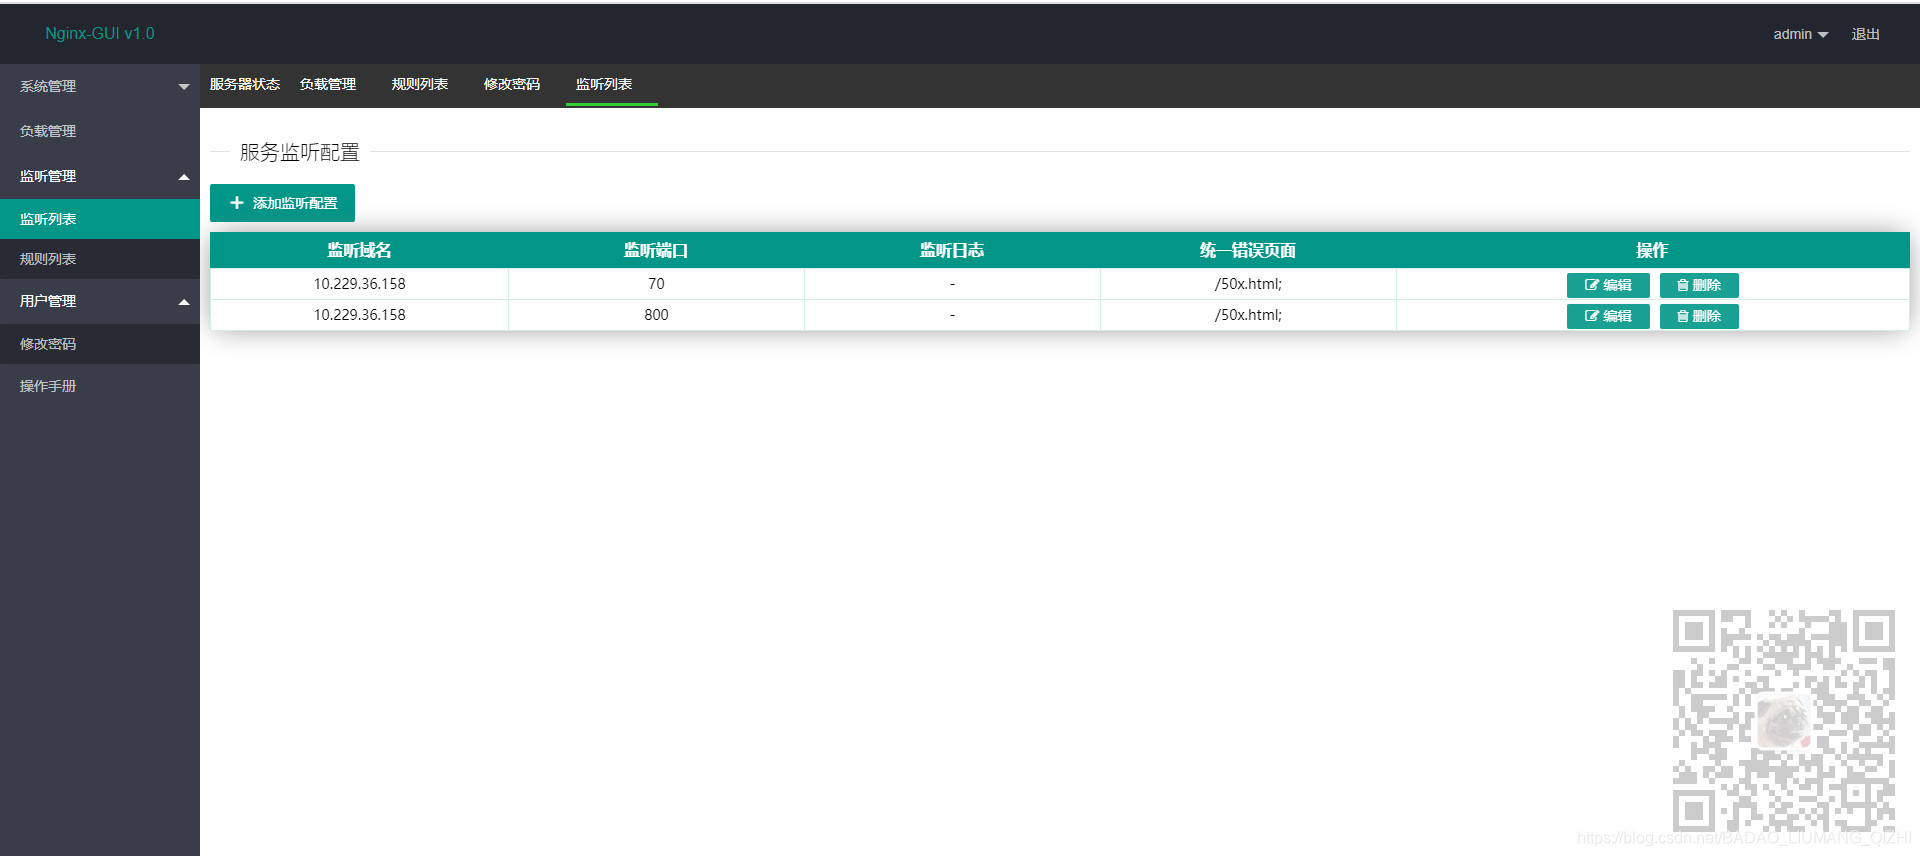Screen dimensions: 1920x856
Task: Switch to the 服务器状态 tab
Action: coord(244,84)
